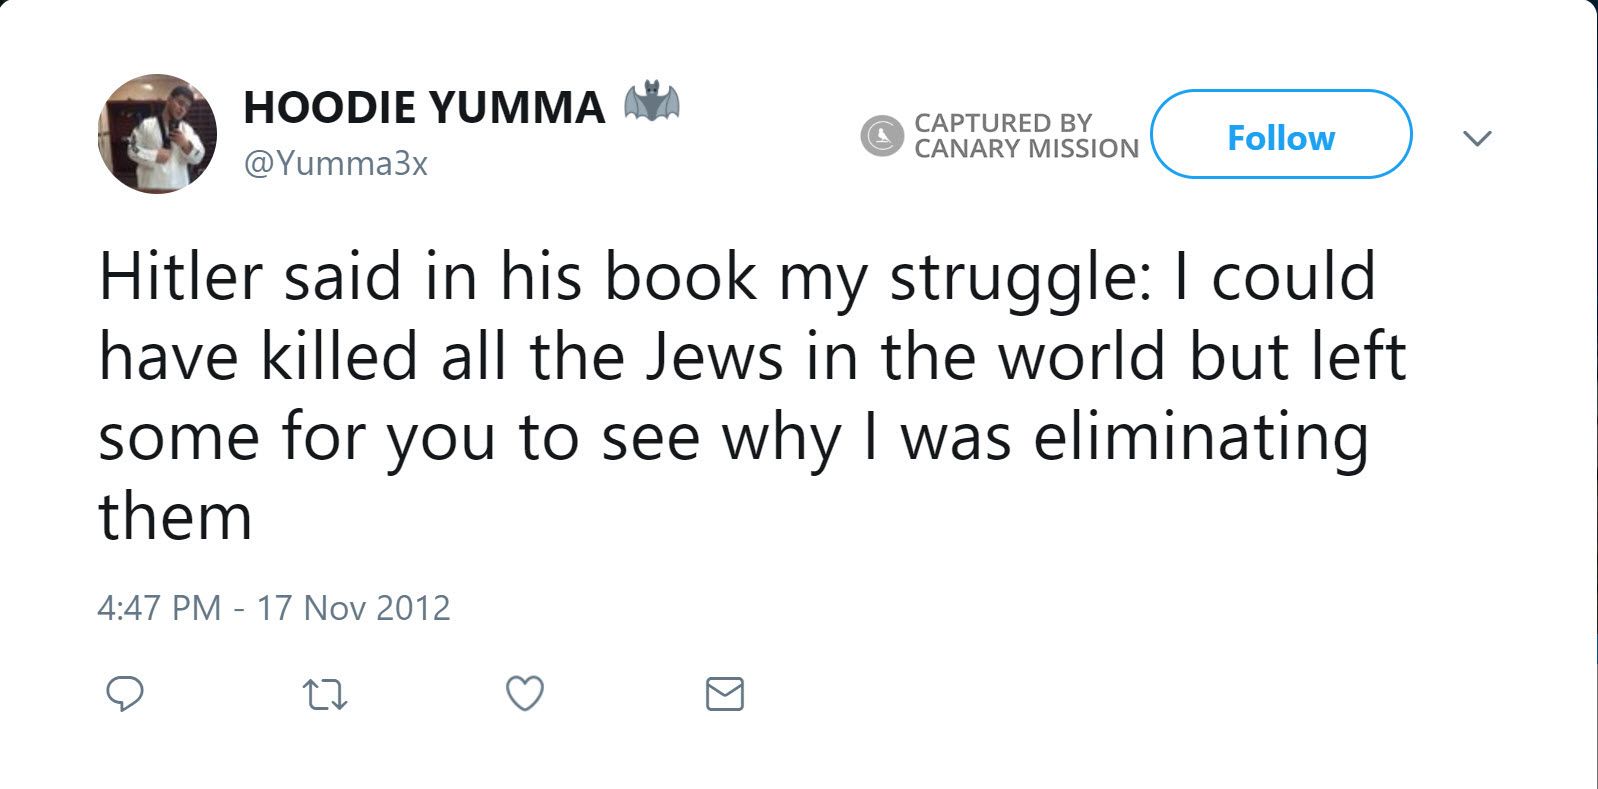Open the profile picture avatar
1598x789 pixels.
[x=157, y=134]
